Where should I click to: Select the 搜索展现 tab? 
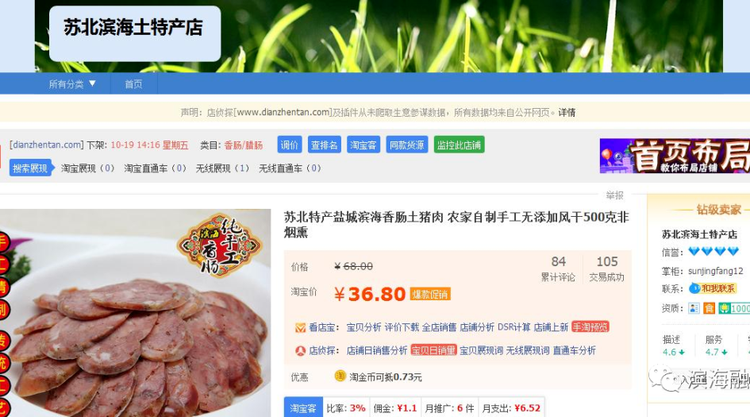pos(32,168)
